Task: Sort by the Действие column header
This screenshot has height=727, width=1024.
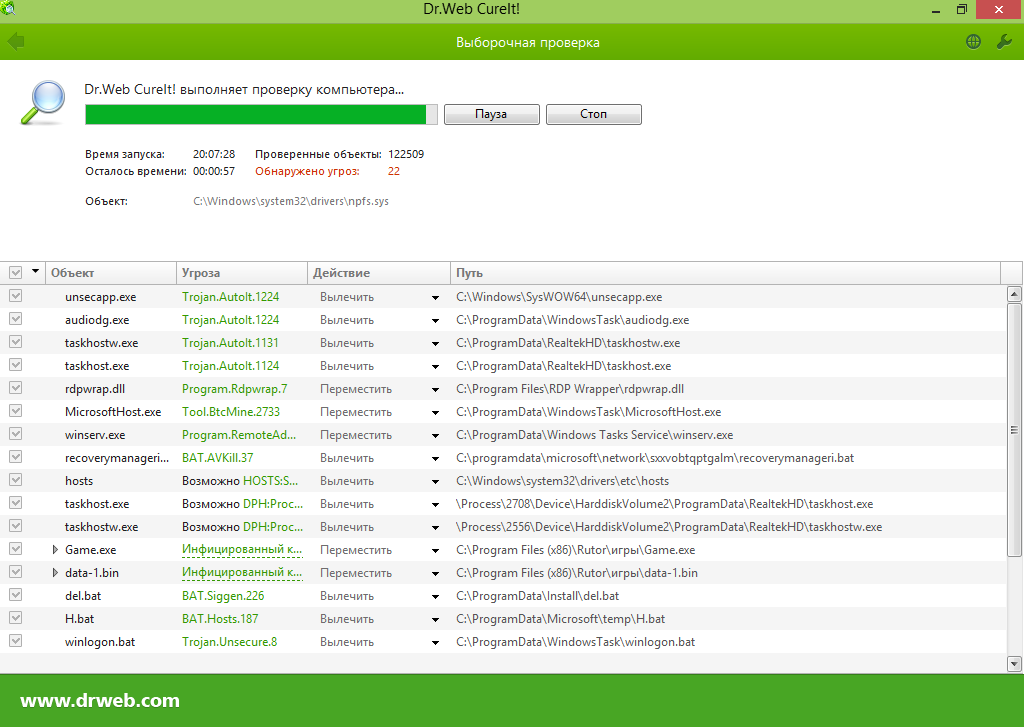Action: [379, 273]
